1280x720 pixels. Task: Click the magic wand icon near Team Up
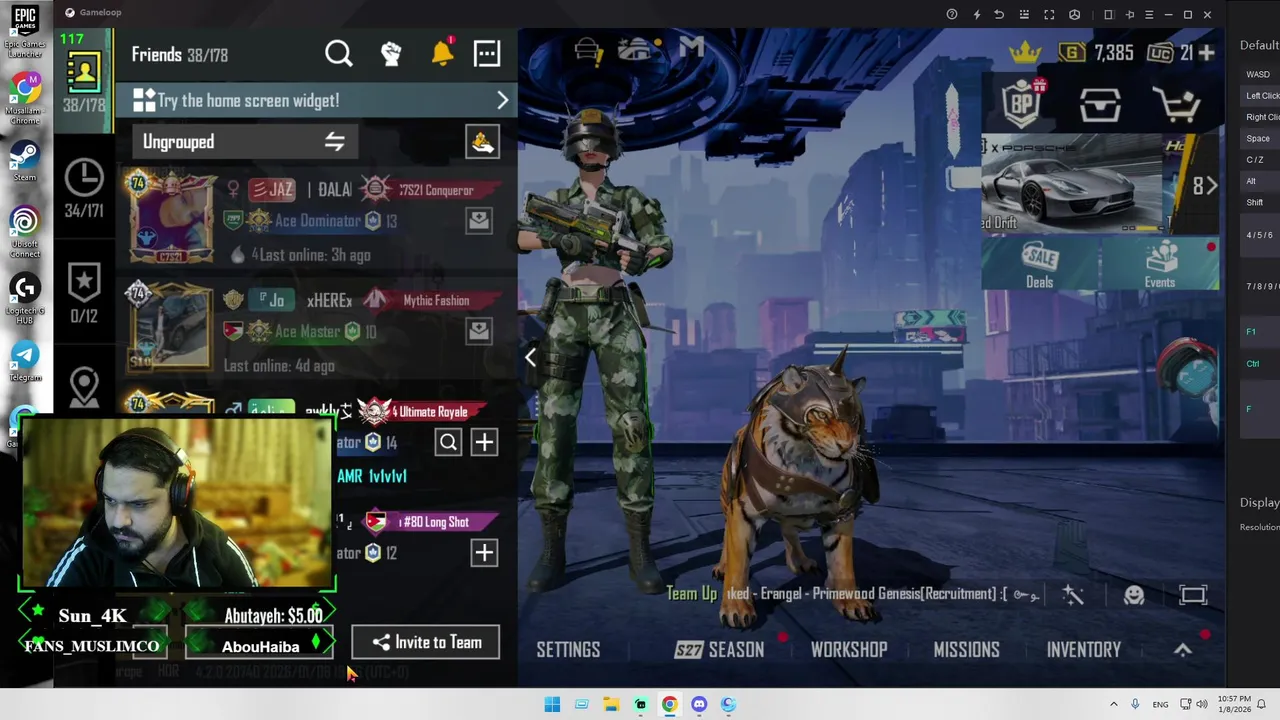1073,595
